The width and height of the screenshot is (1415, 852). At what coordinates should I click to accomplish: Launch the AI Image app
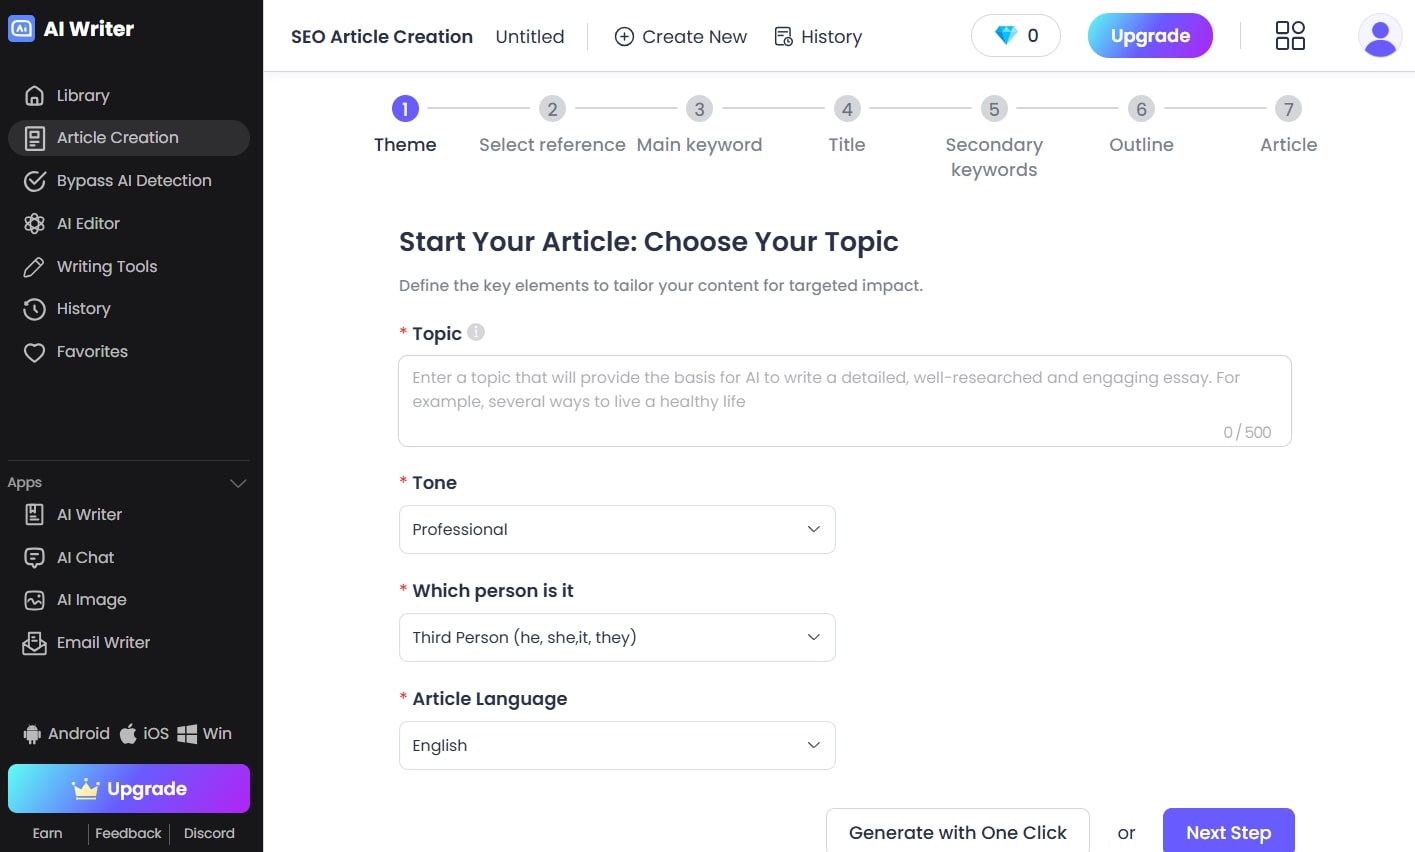91,600
